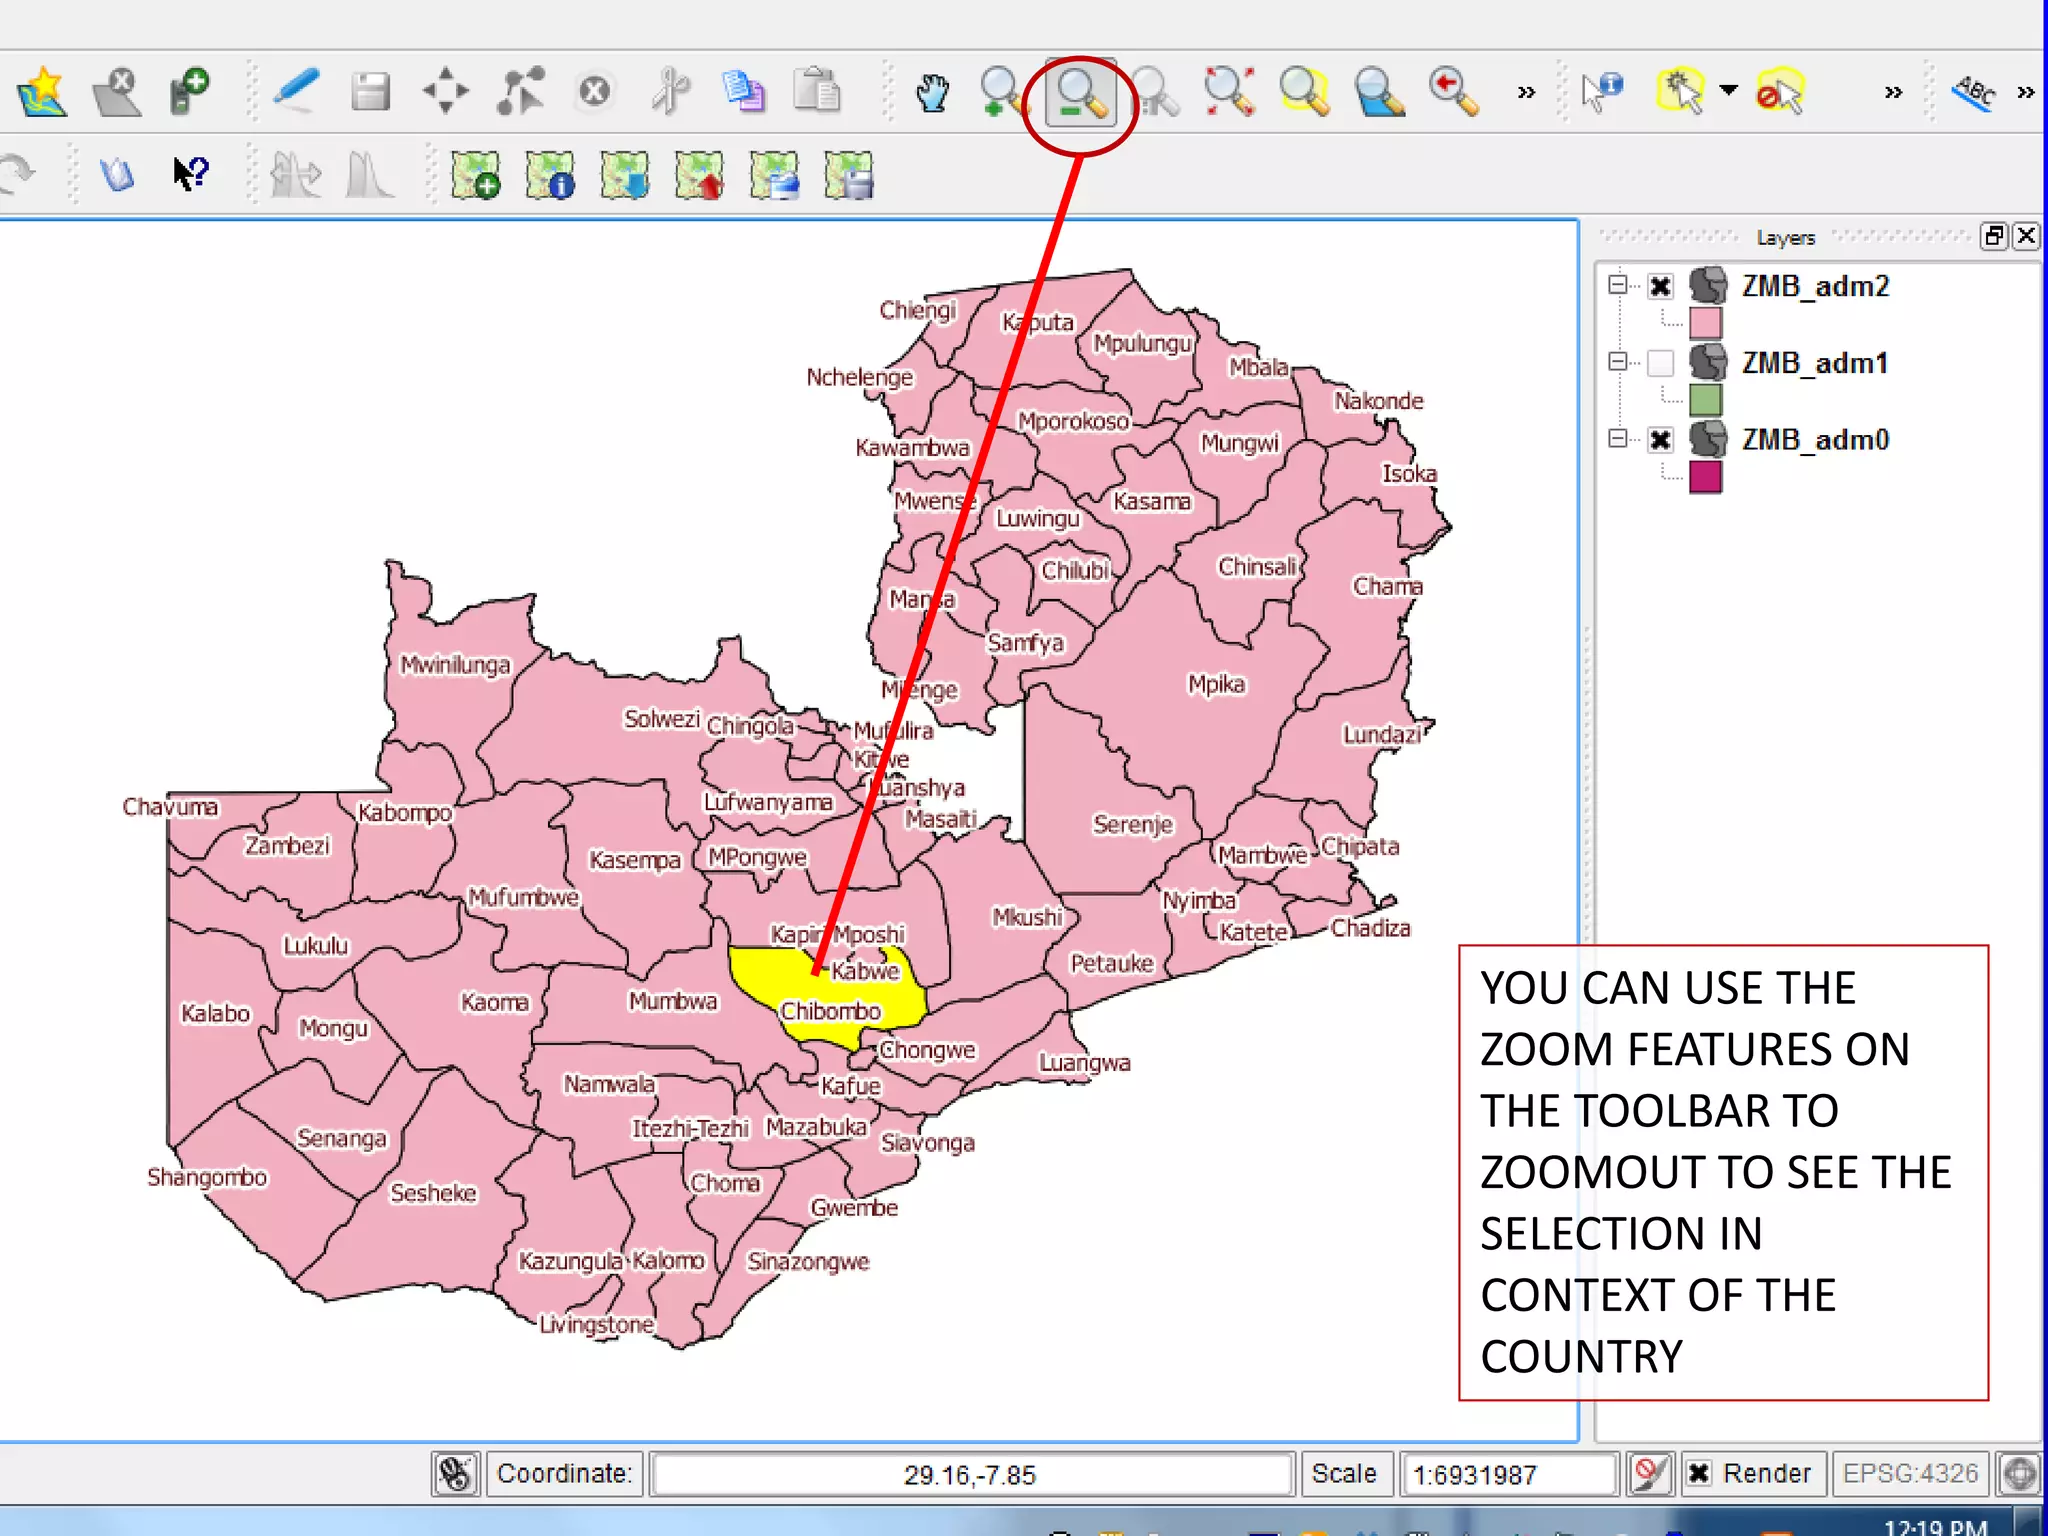The height and width of the screenshot is (1536, 2048).
Task: Undock the Layers panel
Action: 1995,236
